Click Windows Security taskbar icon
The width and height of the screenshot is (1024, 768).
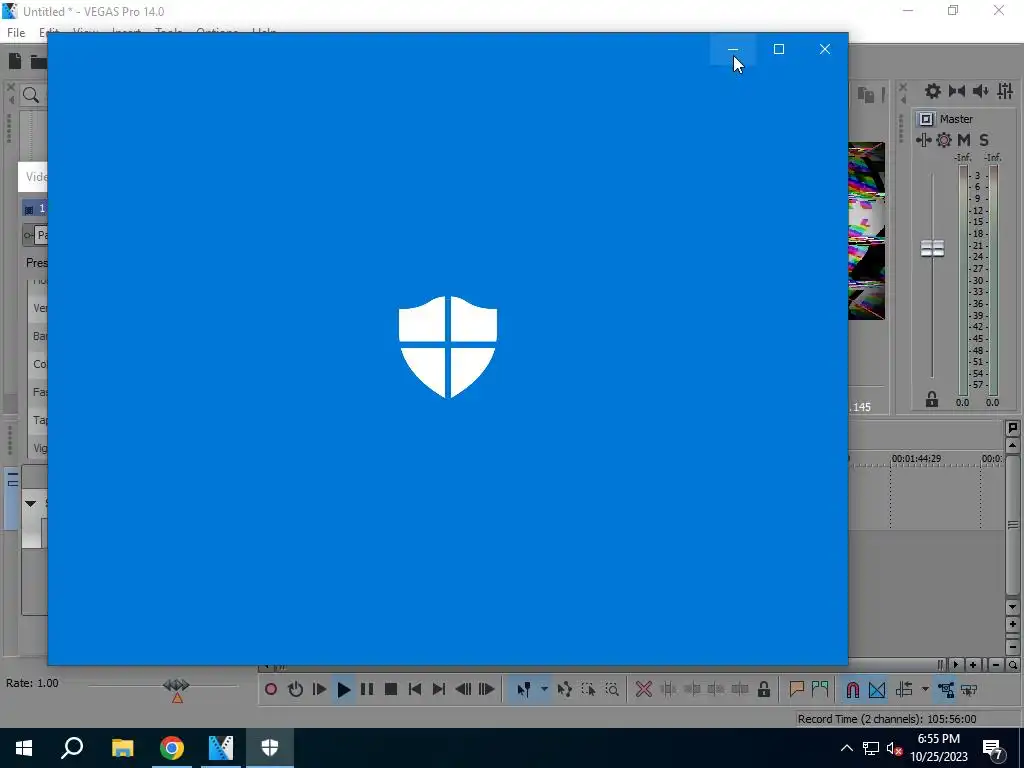point(270,748)
